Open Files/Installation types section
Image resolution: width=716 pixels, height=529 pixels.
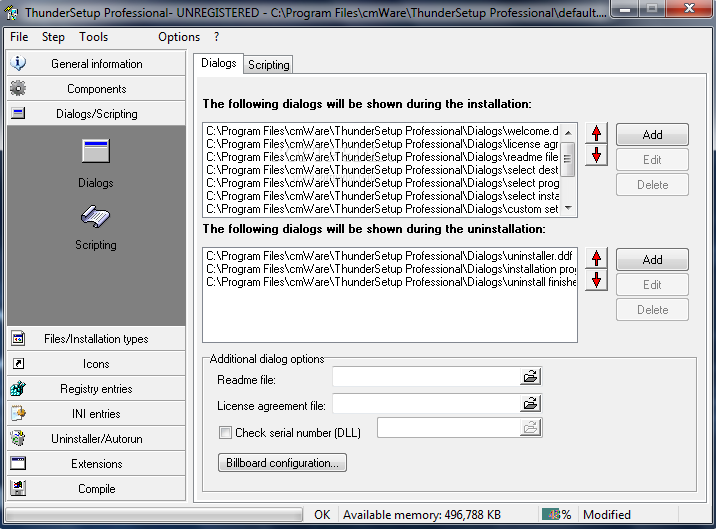pos(96,339)
